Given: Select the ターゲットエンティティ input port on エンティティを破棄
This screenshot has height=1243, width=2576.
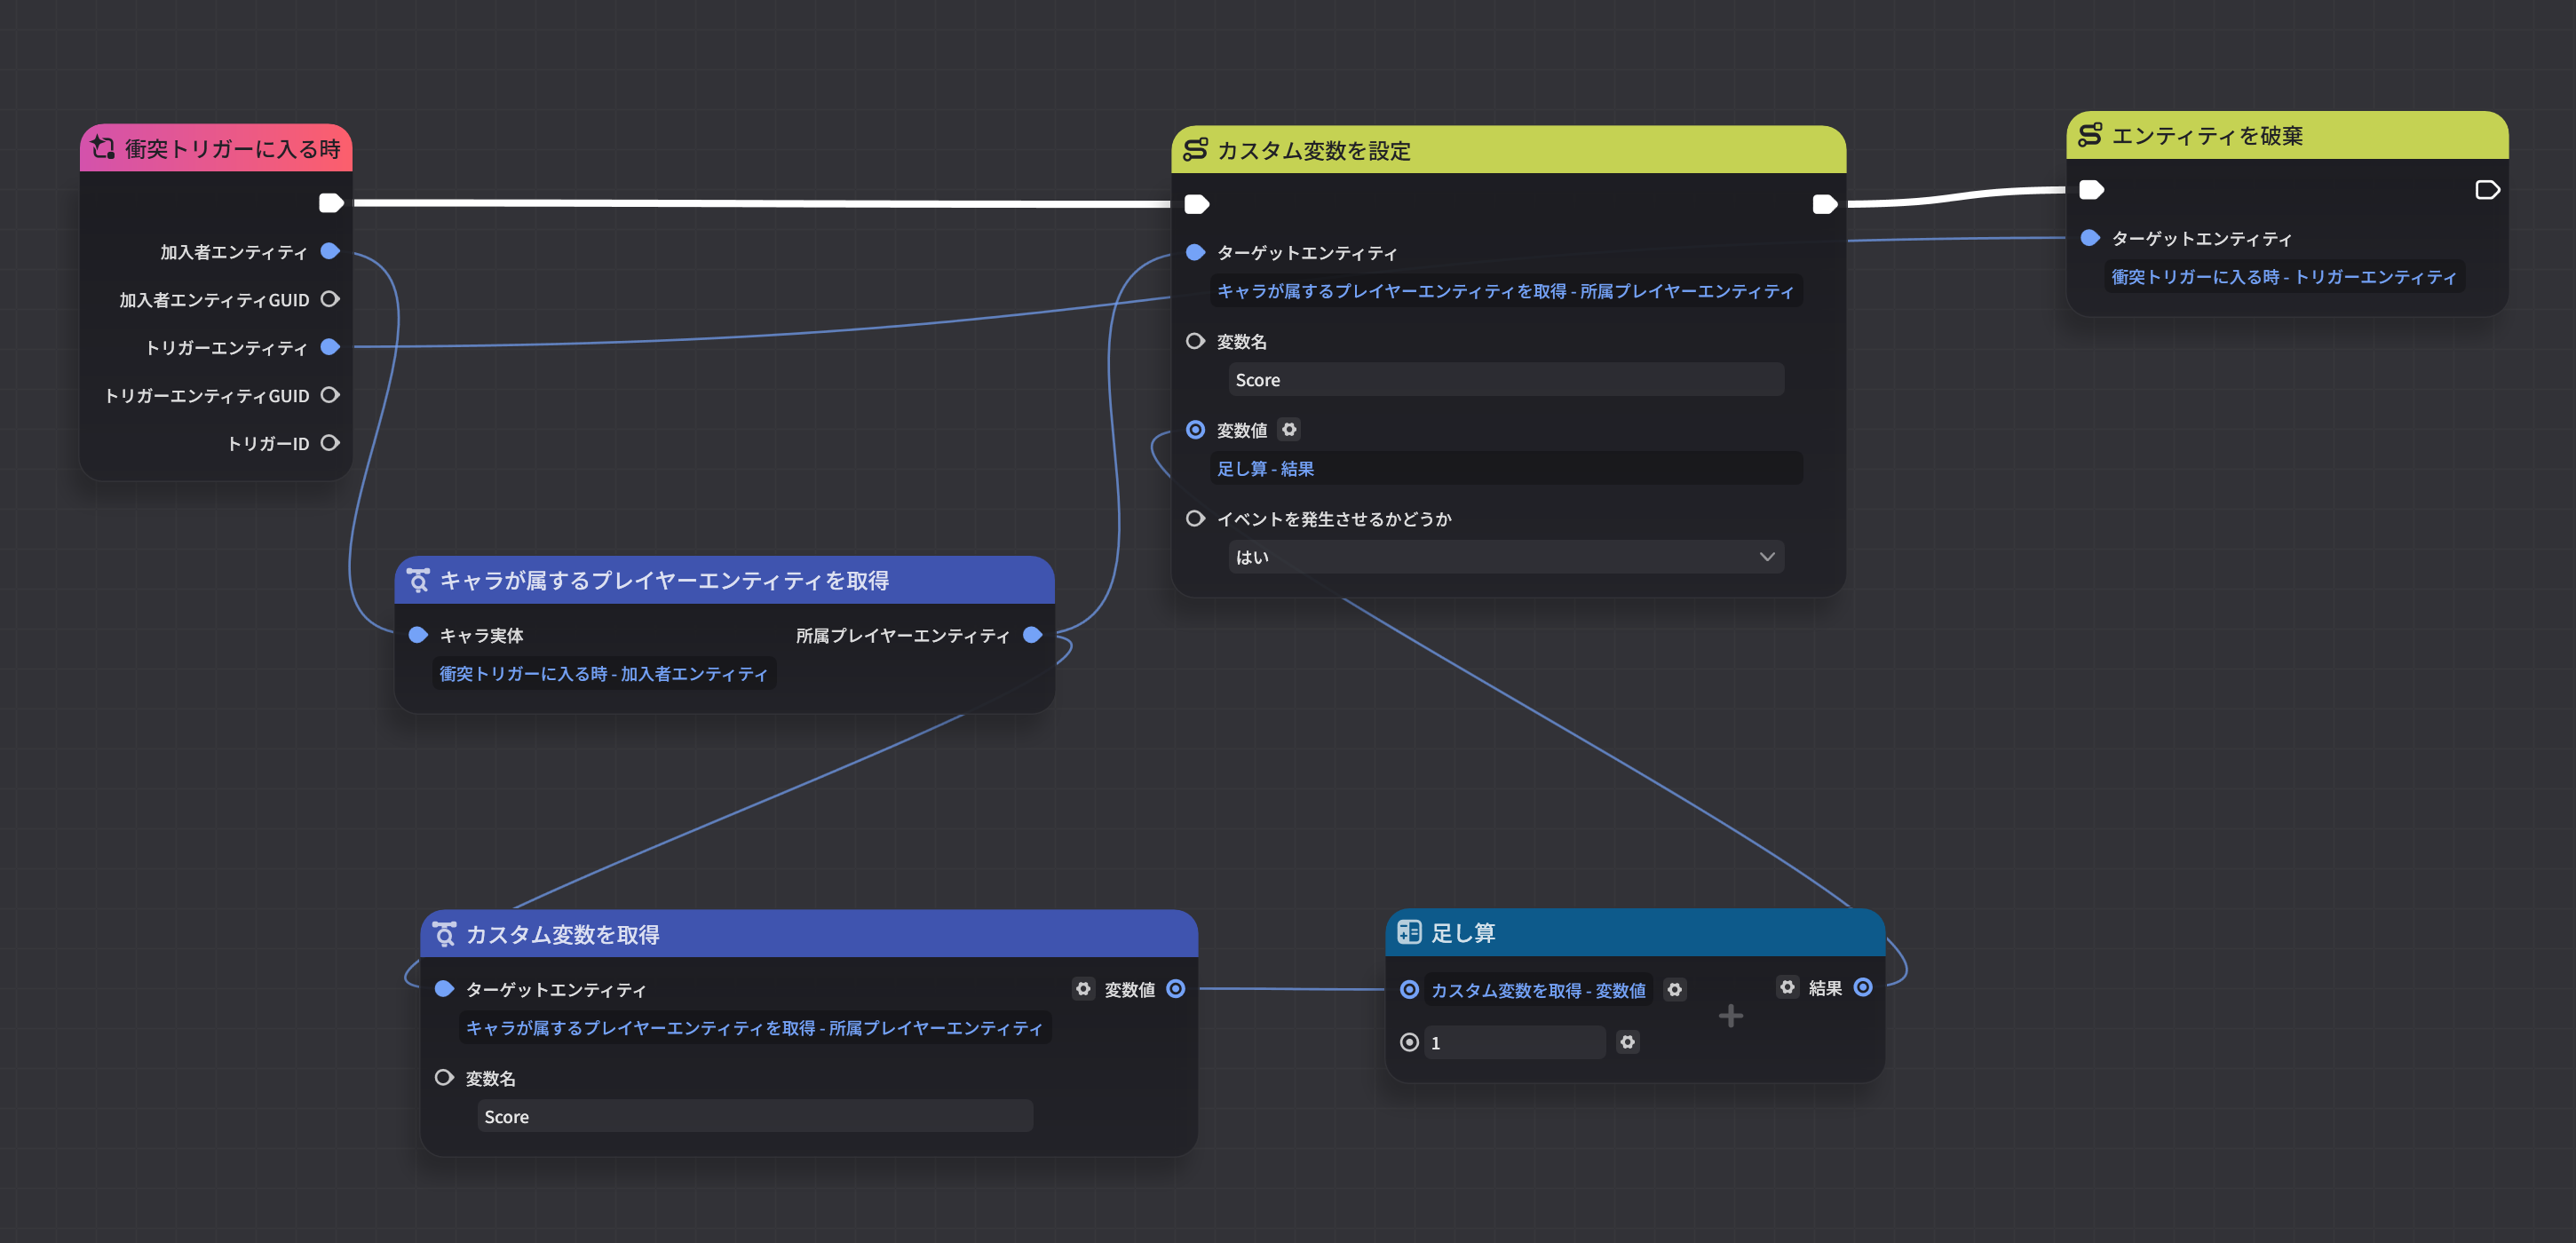Looking at the screenshot, I should 2091,238.
